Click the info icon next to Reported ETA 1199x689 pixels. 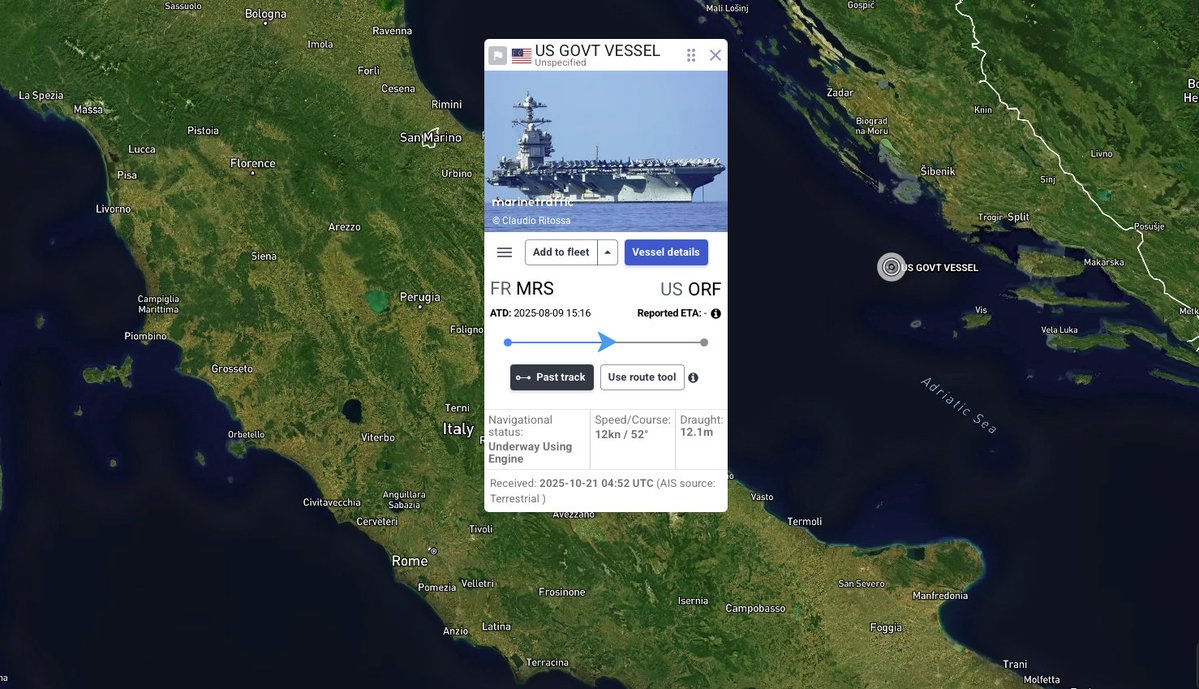pos(716,314)
